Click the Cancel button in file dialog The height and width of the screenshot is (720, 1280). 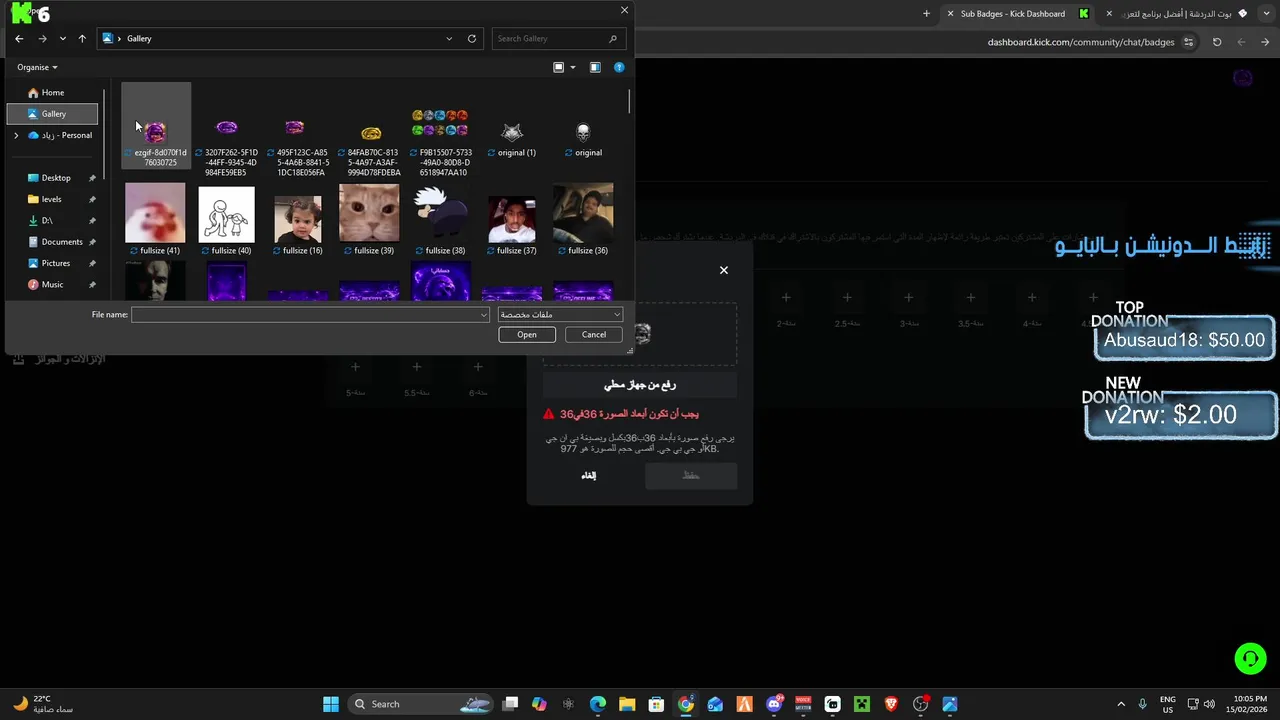(594, 335)
